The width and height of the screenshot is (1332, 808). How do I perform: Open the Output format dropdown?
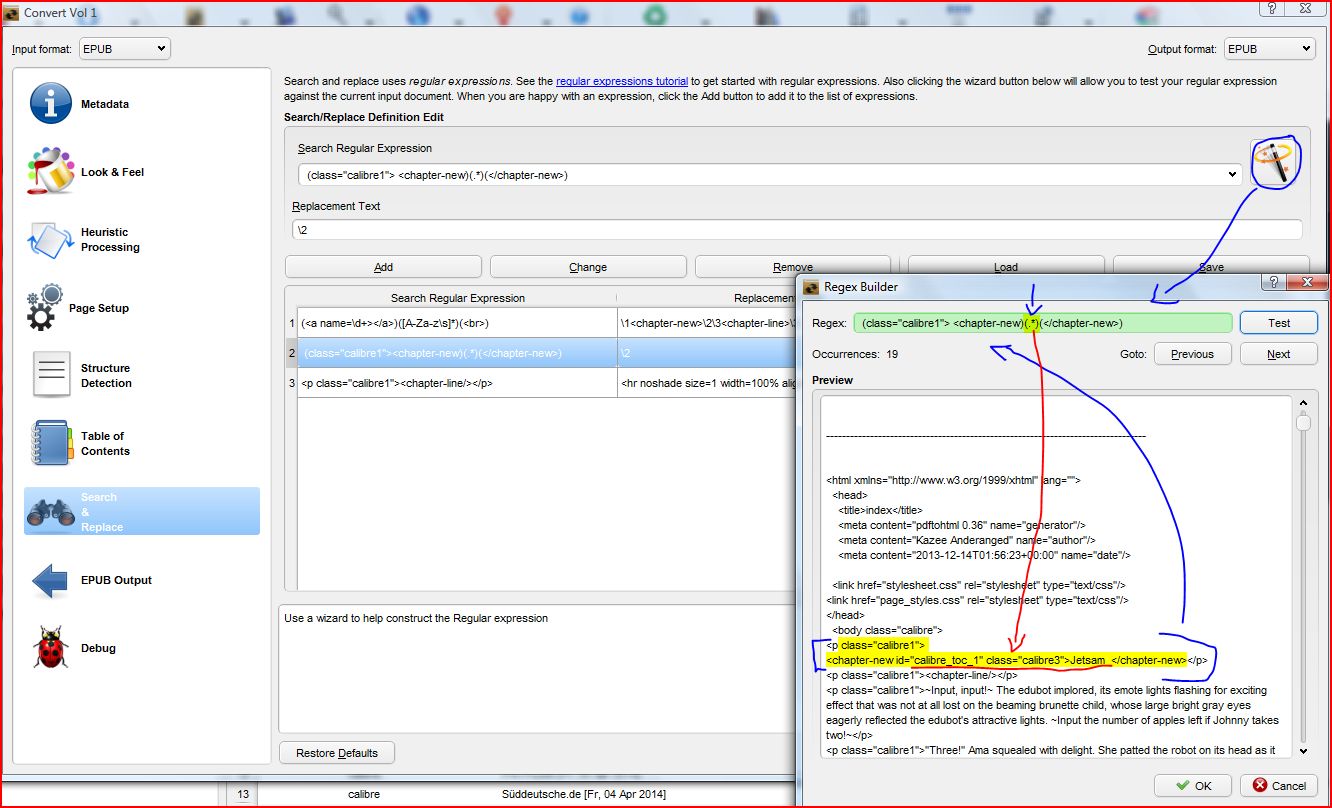(x=1269, y=48)
